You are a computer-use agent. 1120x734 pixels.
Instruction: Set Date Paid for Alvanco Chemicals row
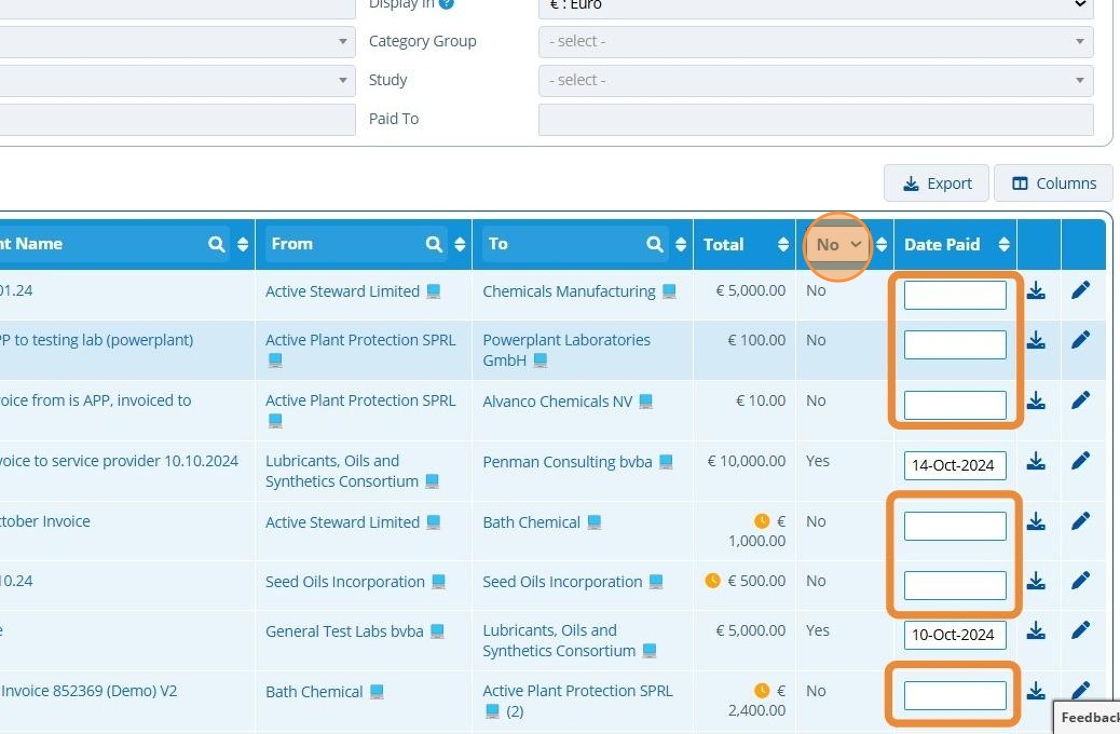[x=955, y=405]
